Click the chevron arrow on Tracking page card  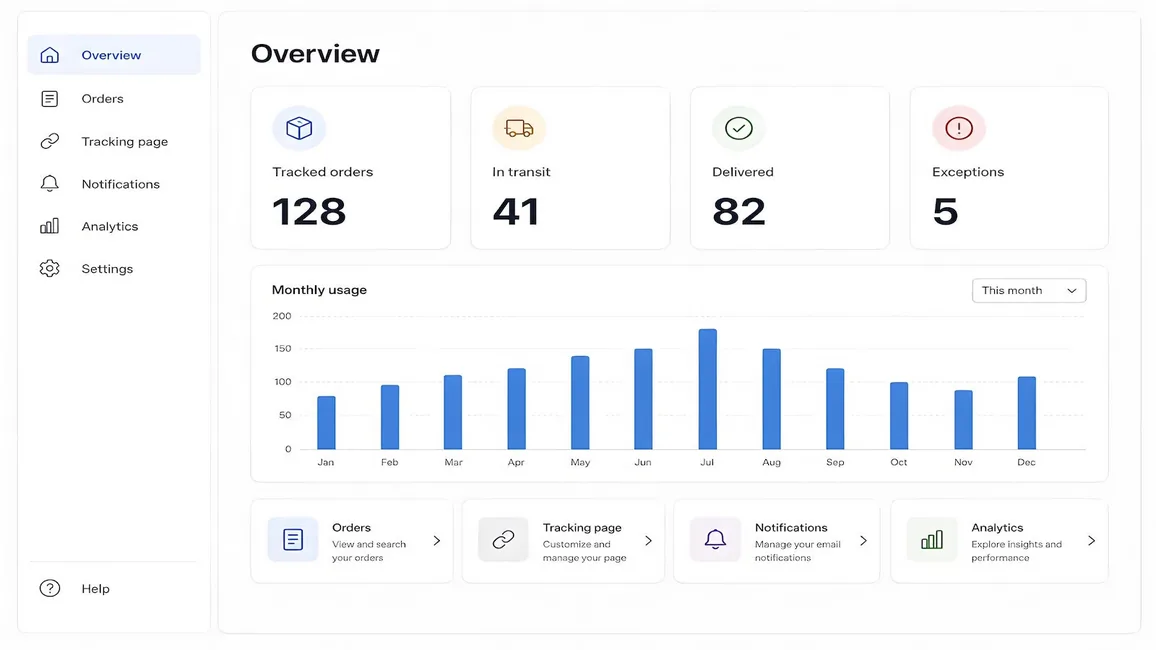tap(649, 541)
